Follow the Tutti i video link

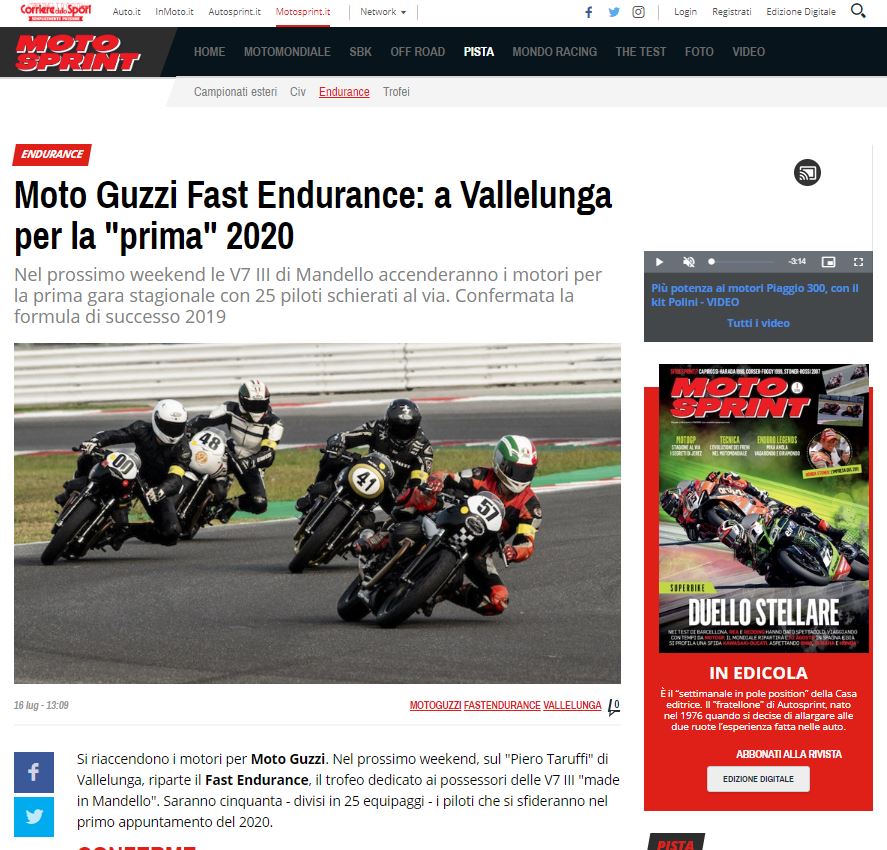tap(758, 323)
